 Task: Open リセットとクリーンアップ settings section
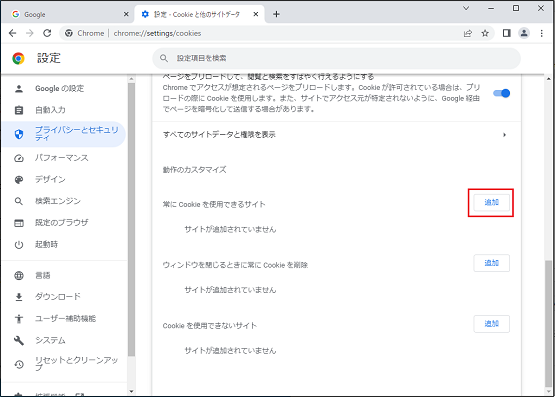tap(64, 363)
